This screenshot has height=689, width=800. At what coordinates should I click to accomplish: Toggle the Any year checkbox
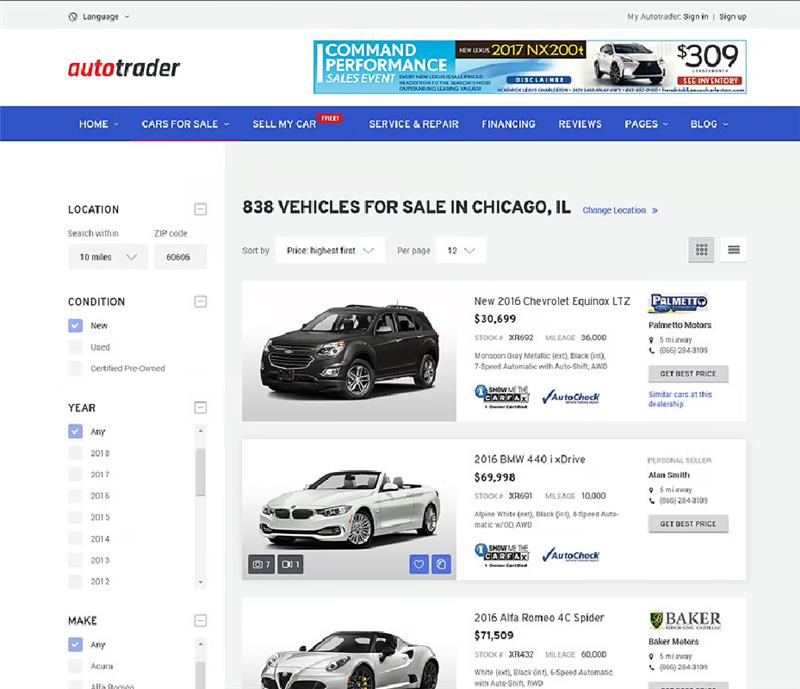76,431
